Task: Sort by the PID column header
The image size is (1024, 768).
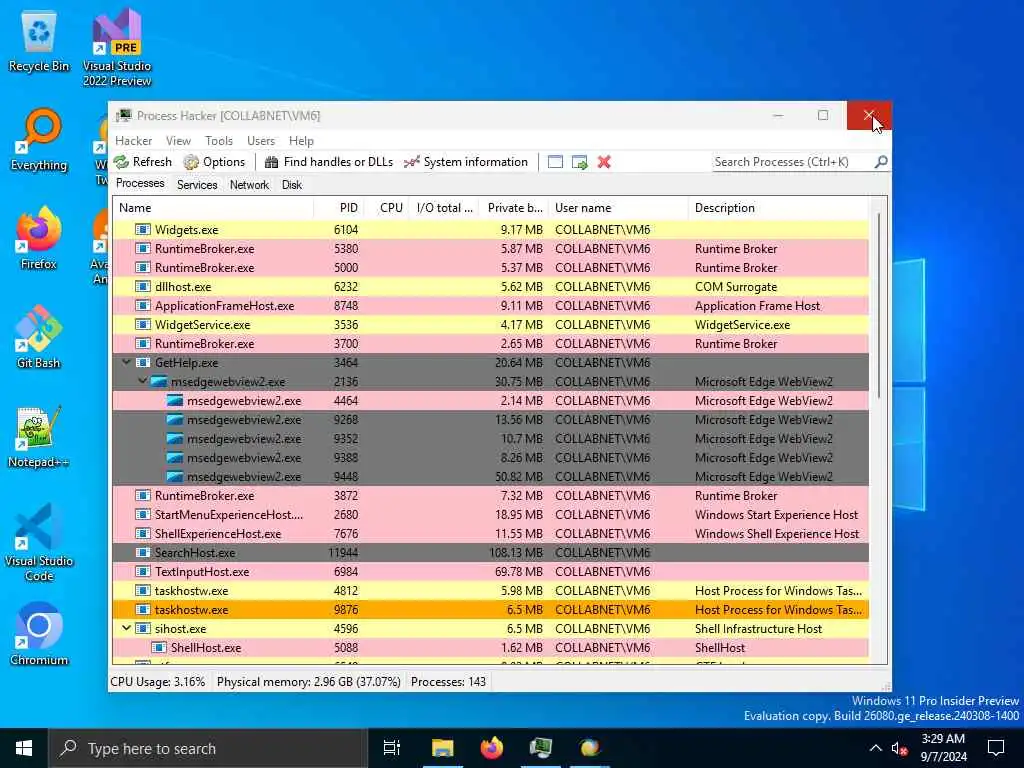Action: tap(337, 208)
